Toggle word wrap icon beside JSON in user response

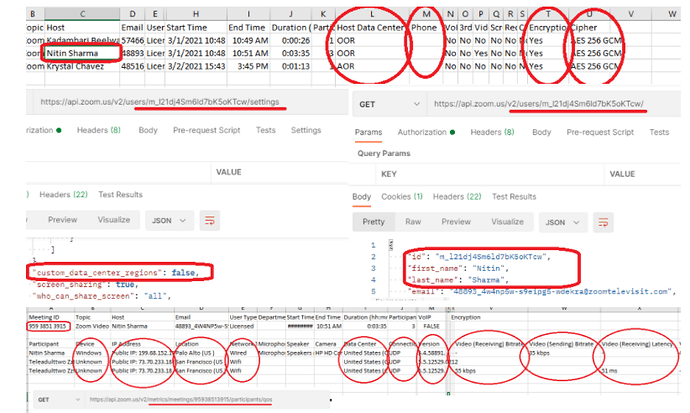tap(603, 223)
